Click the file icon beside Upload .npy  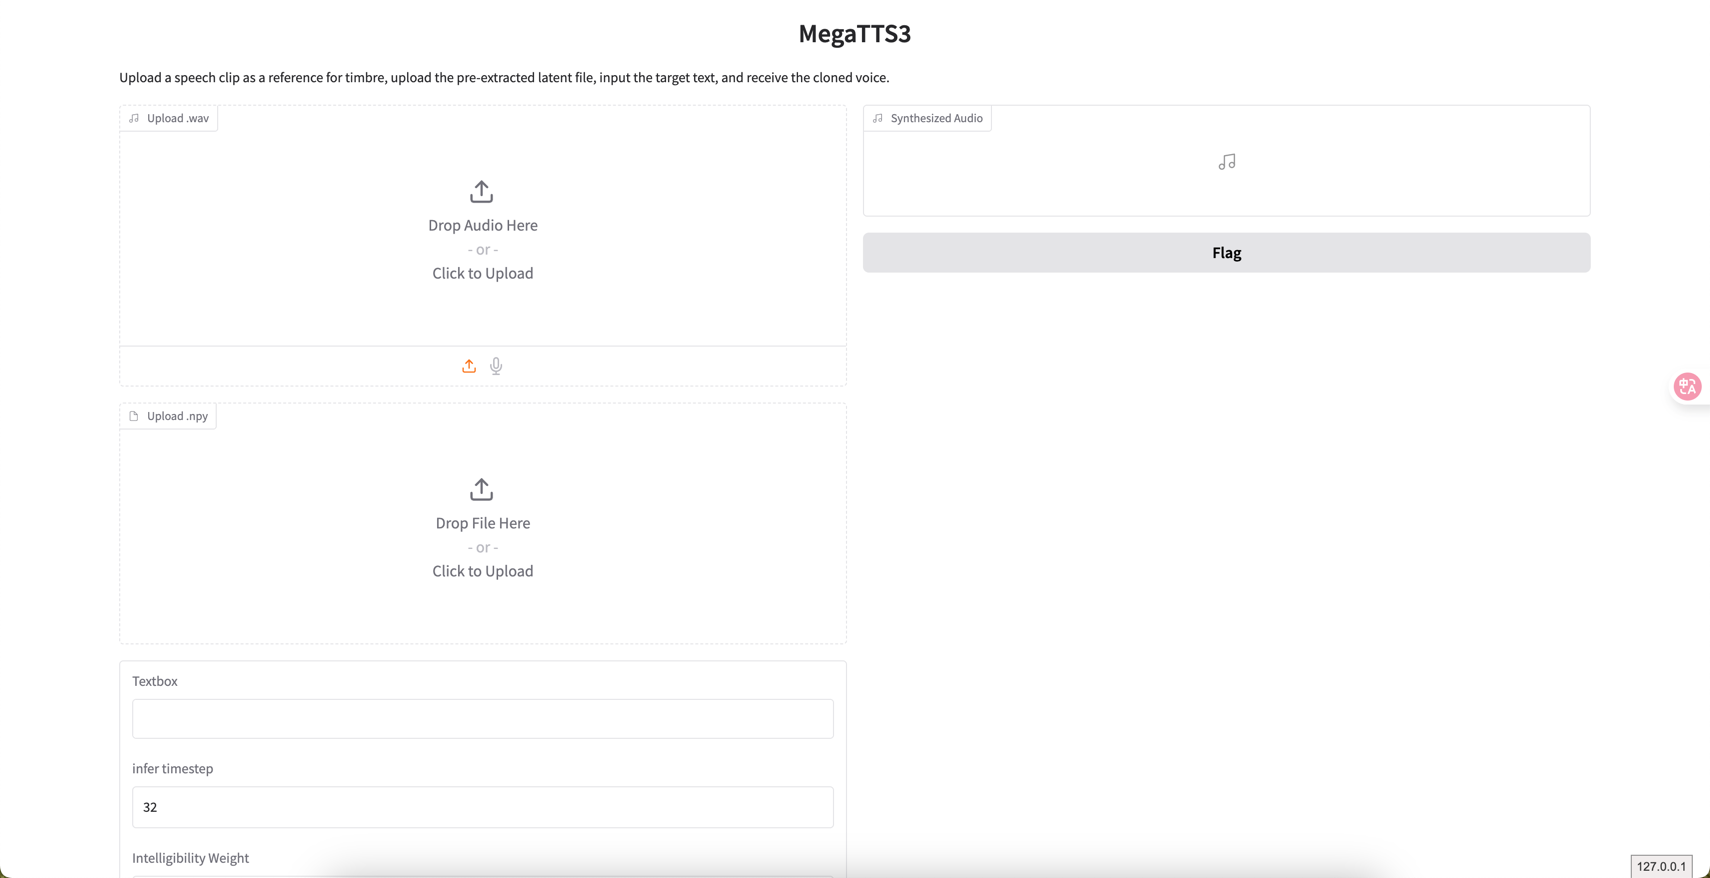click(134, 416)
